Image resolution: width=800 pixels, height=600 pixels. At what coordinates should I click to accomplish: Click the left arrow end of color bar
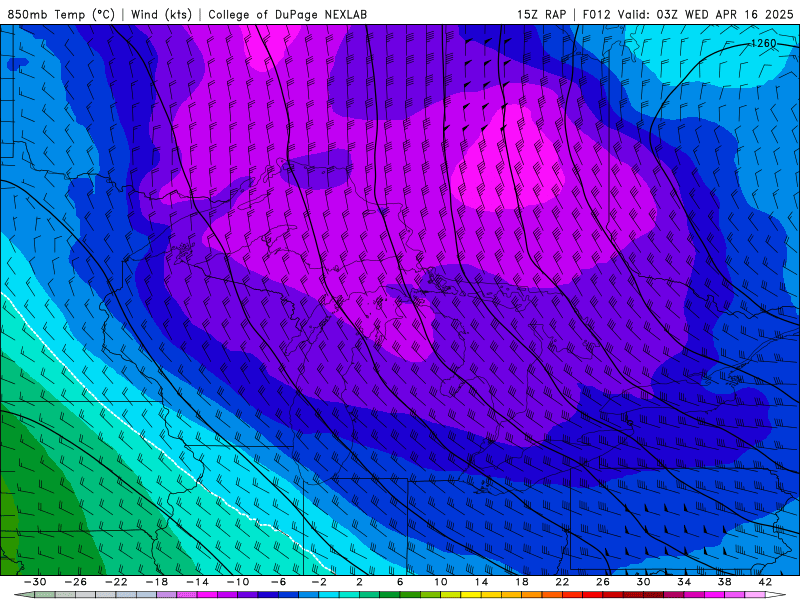(24, 595)
